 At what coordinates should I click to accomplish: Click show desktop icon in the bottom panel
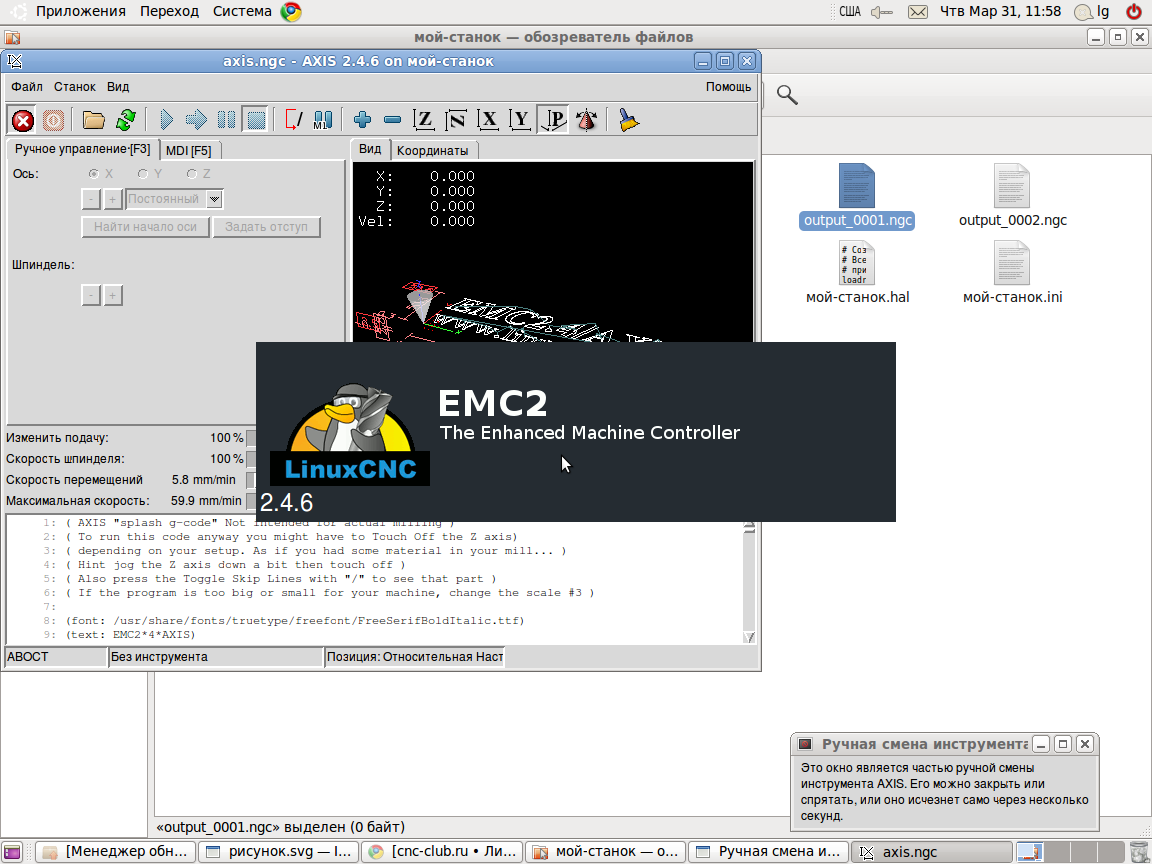coord(12,852)
